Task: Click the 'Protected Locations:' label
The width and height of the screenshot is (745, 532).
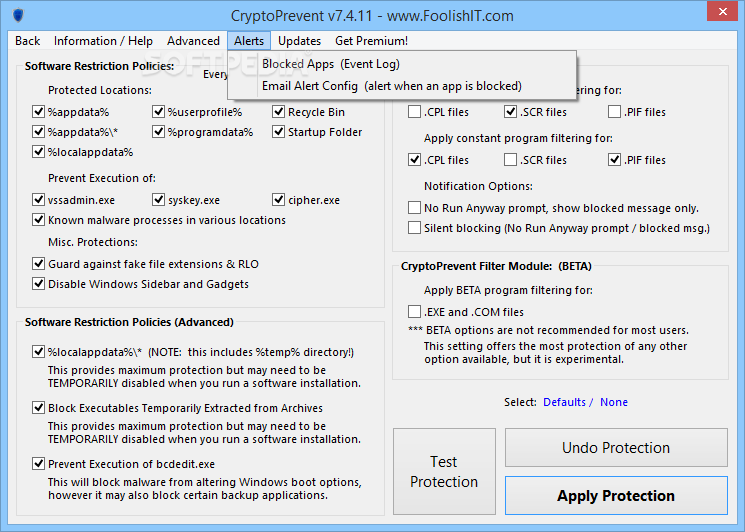Action: point(100,90)
